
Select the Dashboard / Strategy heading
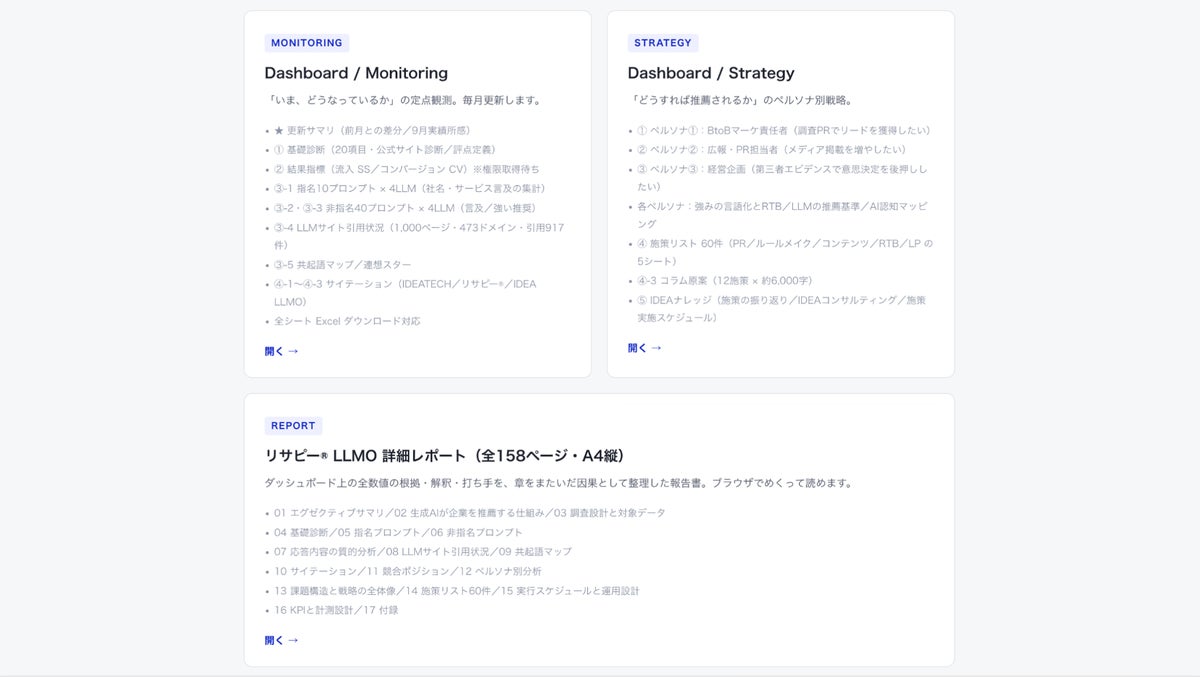click(x=711, y=73)
